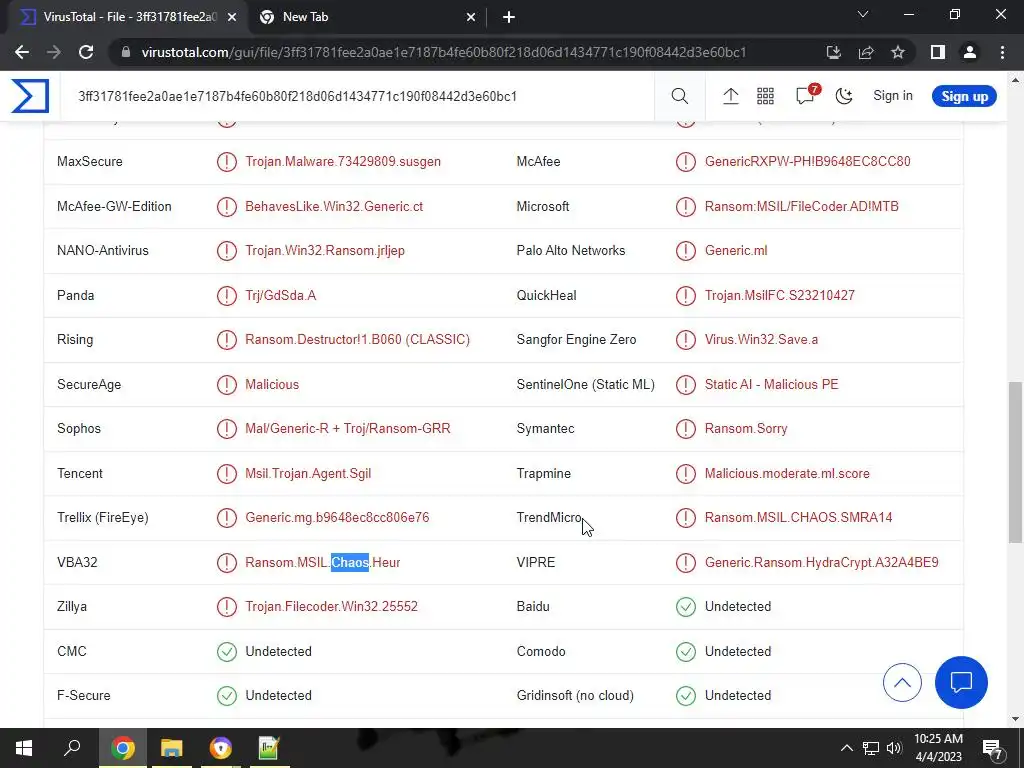
Task: Open the Notepad++ taskbar icon
Action: (269, 748)
